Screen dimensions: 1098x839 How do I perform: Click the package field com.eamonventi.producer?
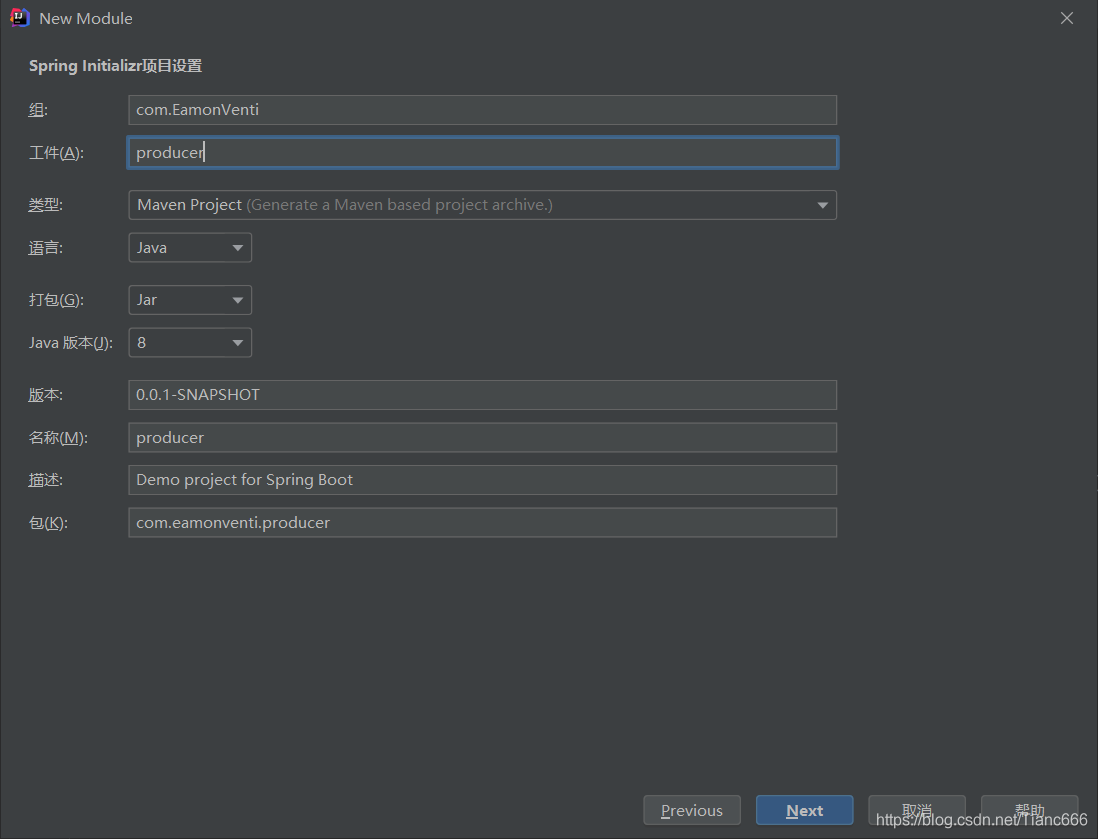482,522
